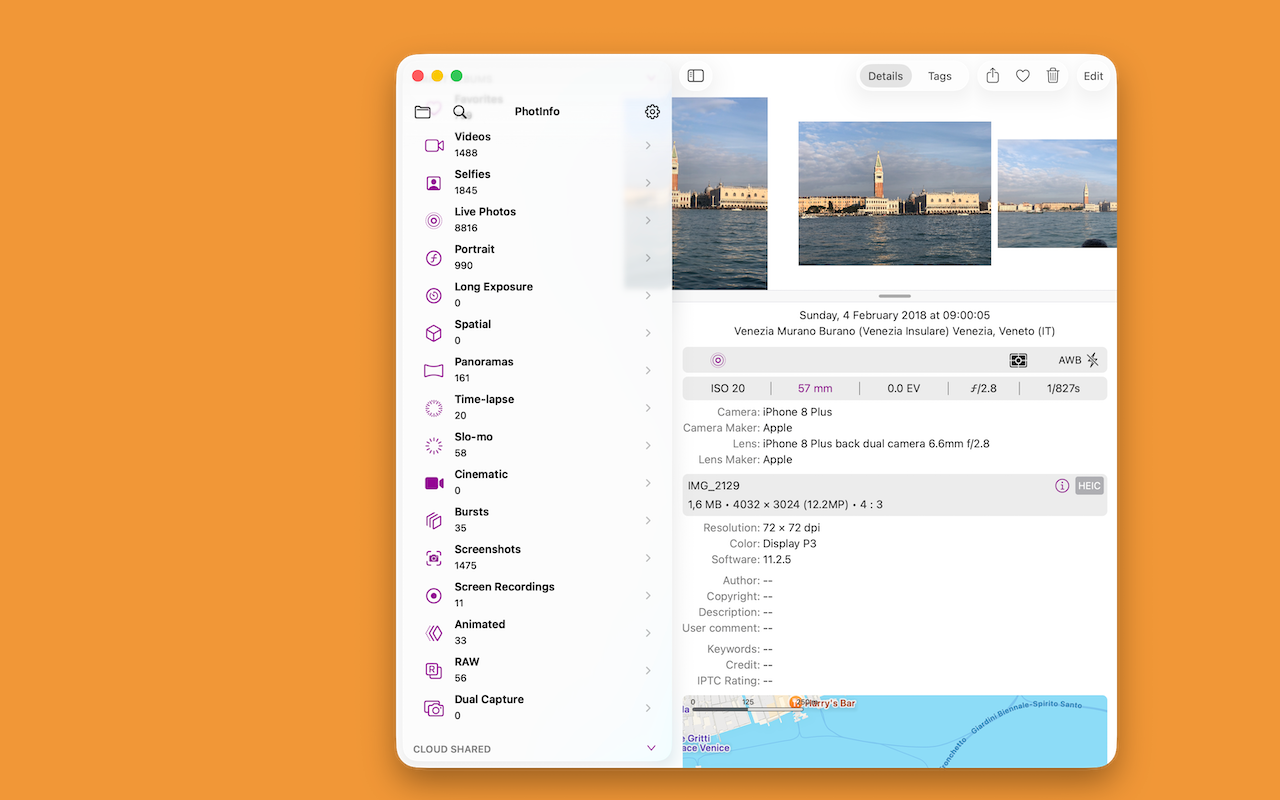
Task: Click the Live Photos label
Action: (x=485, y=212)
